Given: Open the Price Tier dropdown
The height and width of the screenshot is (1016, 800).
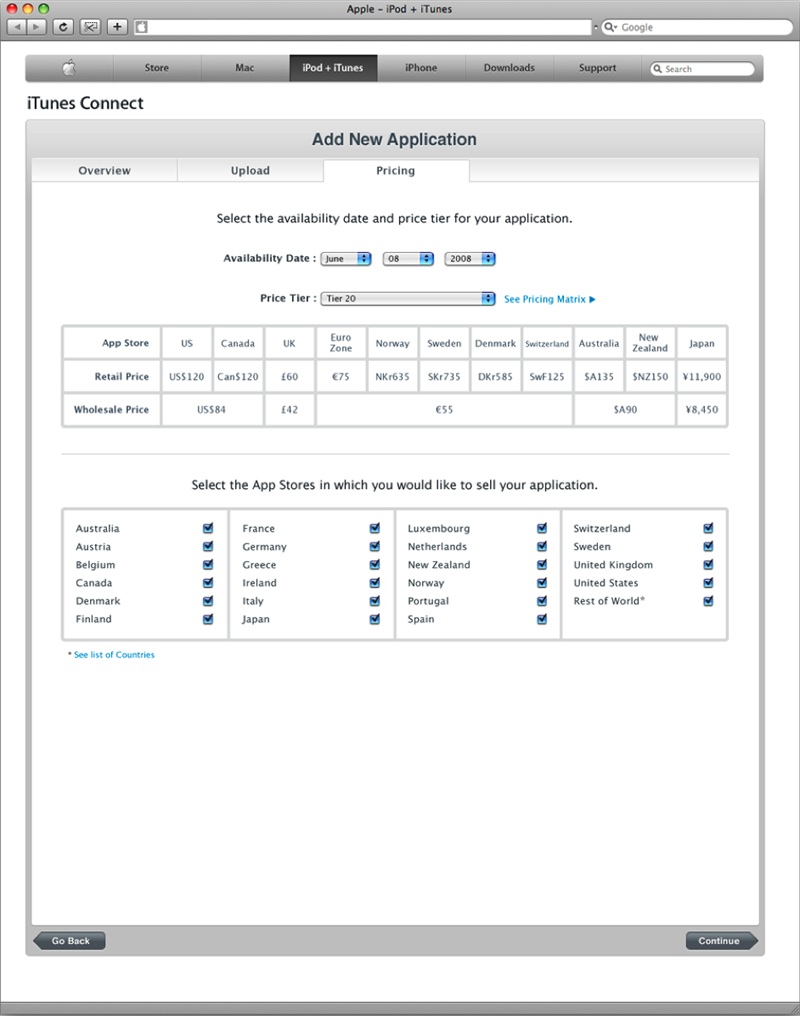Looking at the screenshot, I should click(408, 298).
